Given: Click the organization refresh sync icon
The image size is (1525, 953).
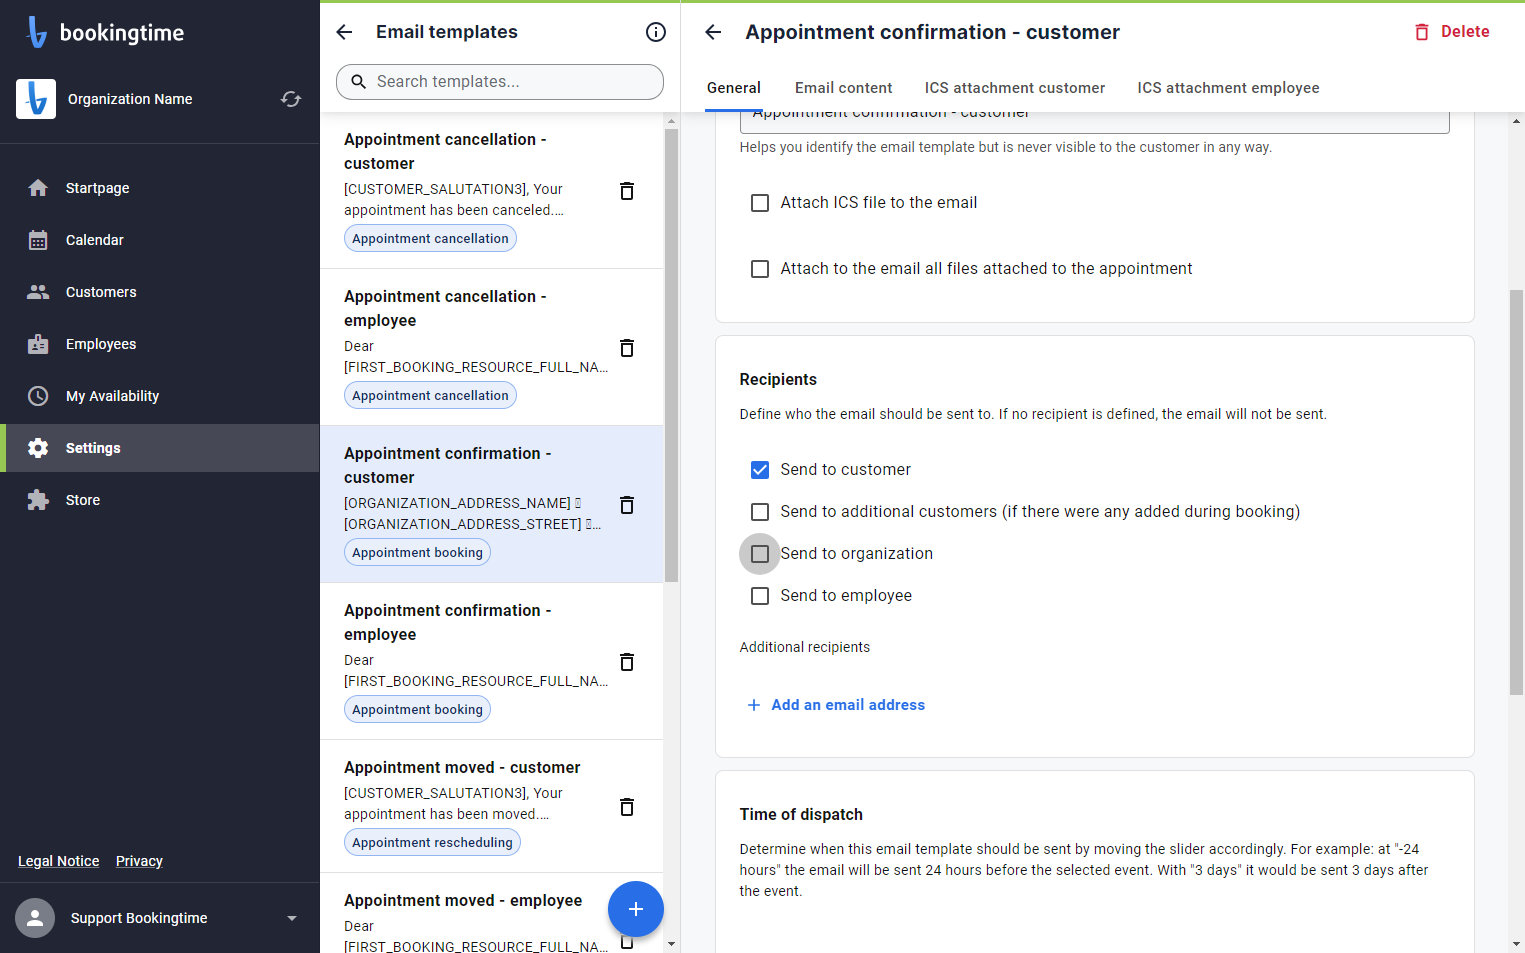Looking at the screenshot, I should [291, 99].
